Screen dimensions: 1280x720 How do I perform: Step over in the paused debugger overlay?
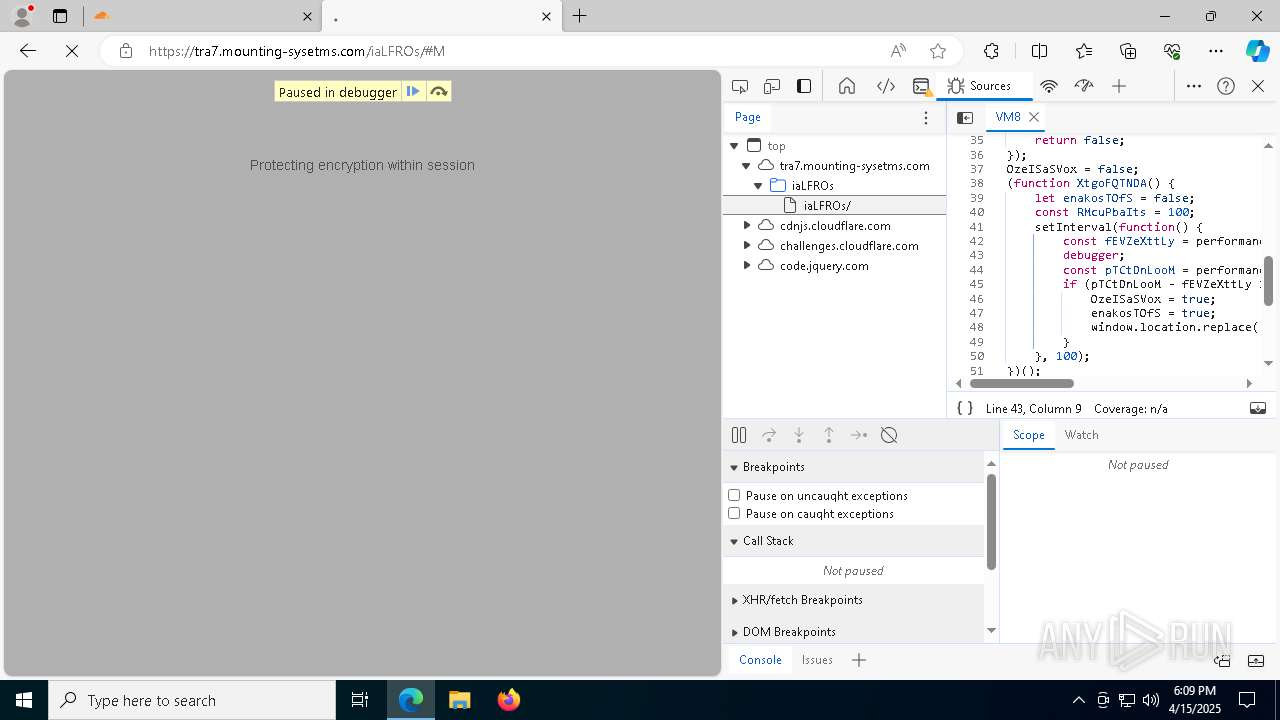click(x=438, y=92)
